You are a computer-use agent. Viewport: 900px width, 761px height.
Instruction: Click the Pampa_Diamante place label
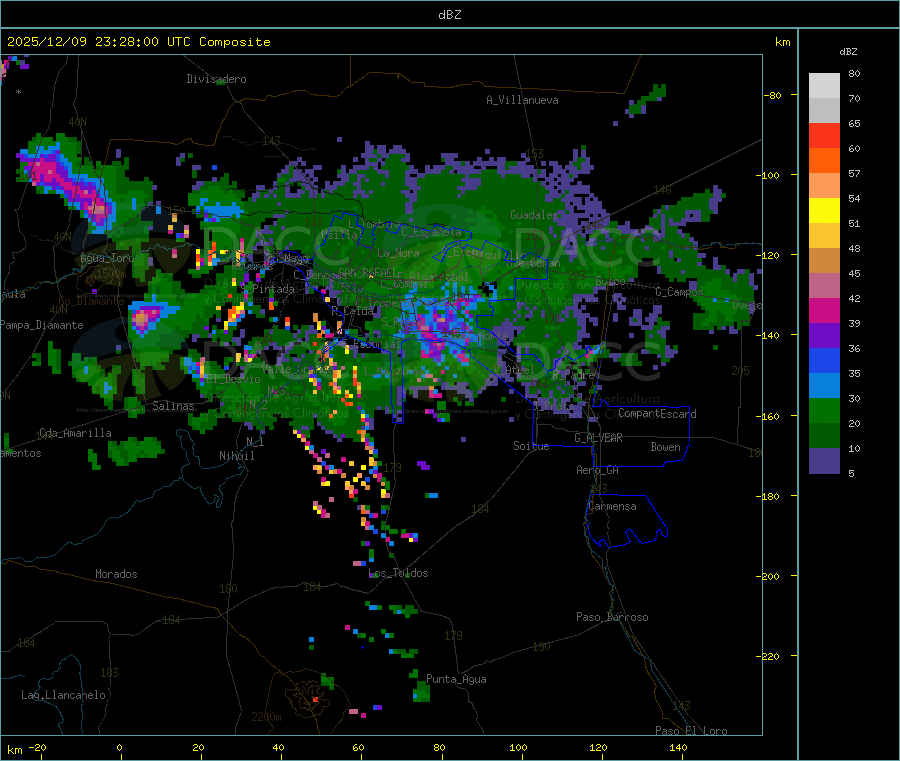pyautogui.click(x=42, y=325)
